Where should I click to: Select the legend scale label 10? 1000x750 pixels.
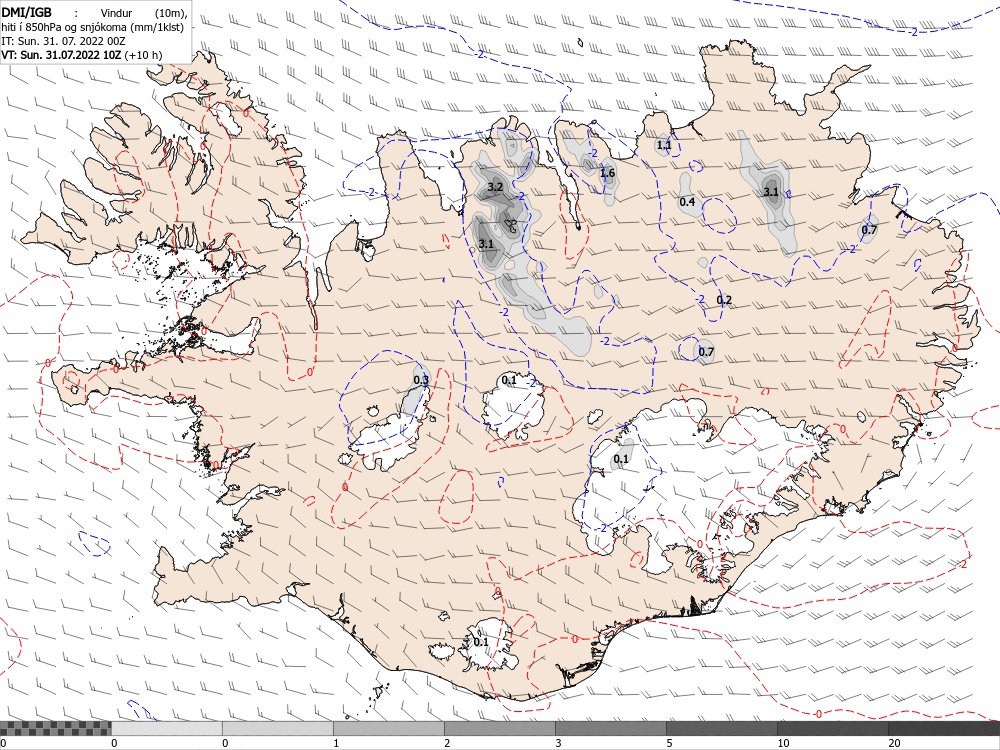pos(783,743)
